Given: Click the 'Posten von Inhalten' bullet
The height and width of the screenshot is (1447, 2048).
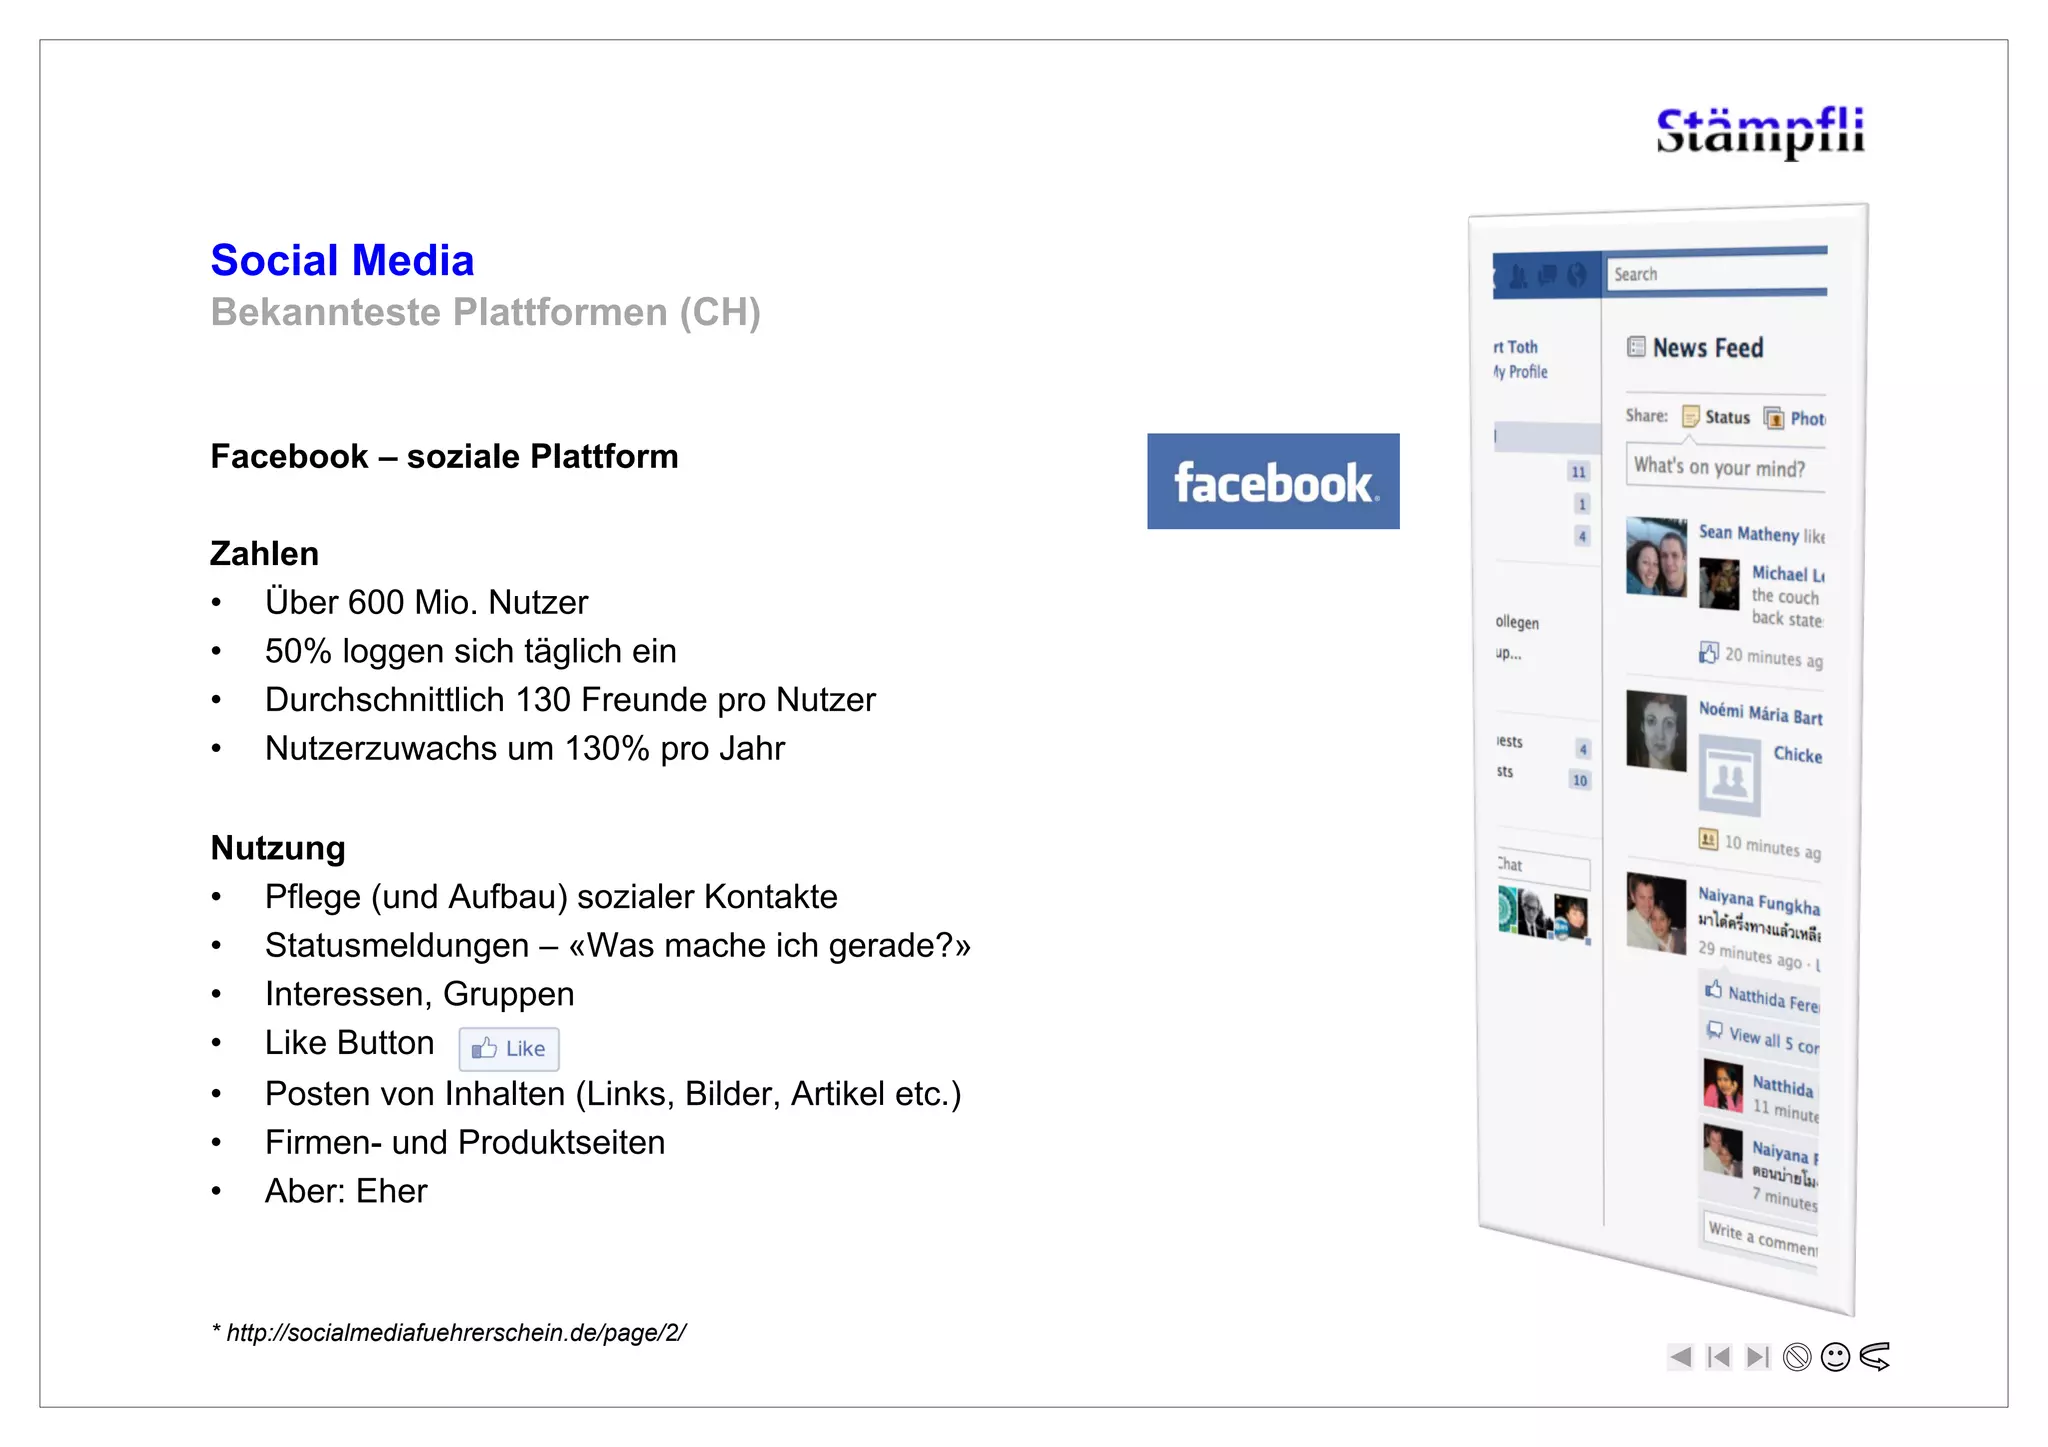Looking at the screenshot, I should click(613, 1093).
